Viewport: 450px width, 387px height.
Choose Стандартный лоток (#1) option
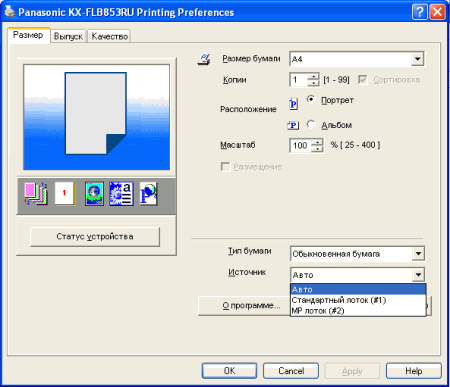358,300
